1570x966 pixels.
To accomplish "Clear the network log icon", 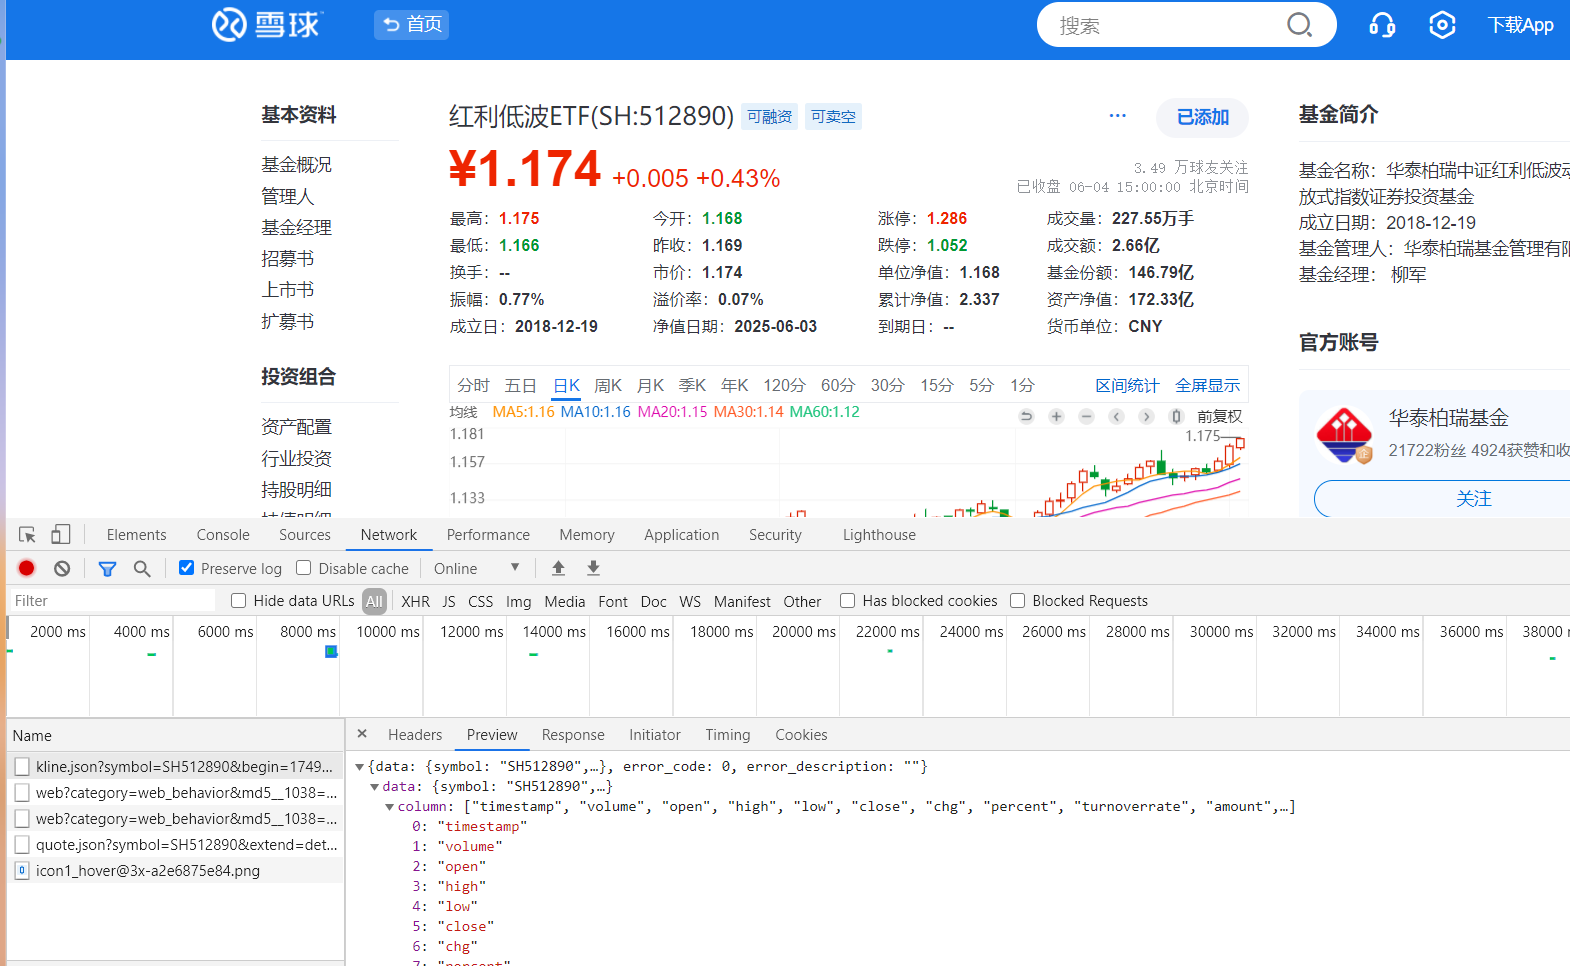I will (62, 568).
